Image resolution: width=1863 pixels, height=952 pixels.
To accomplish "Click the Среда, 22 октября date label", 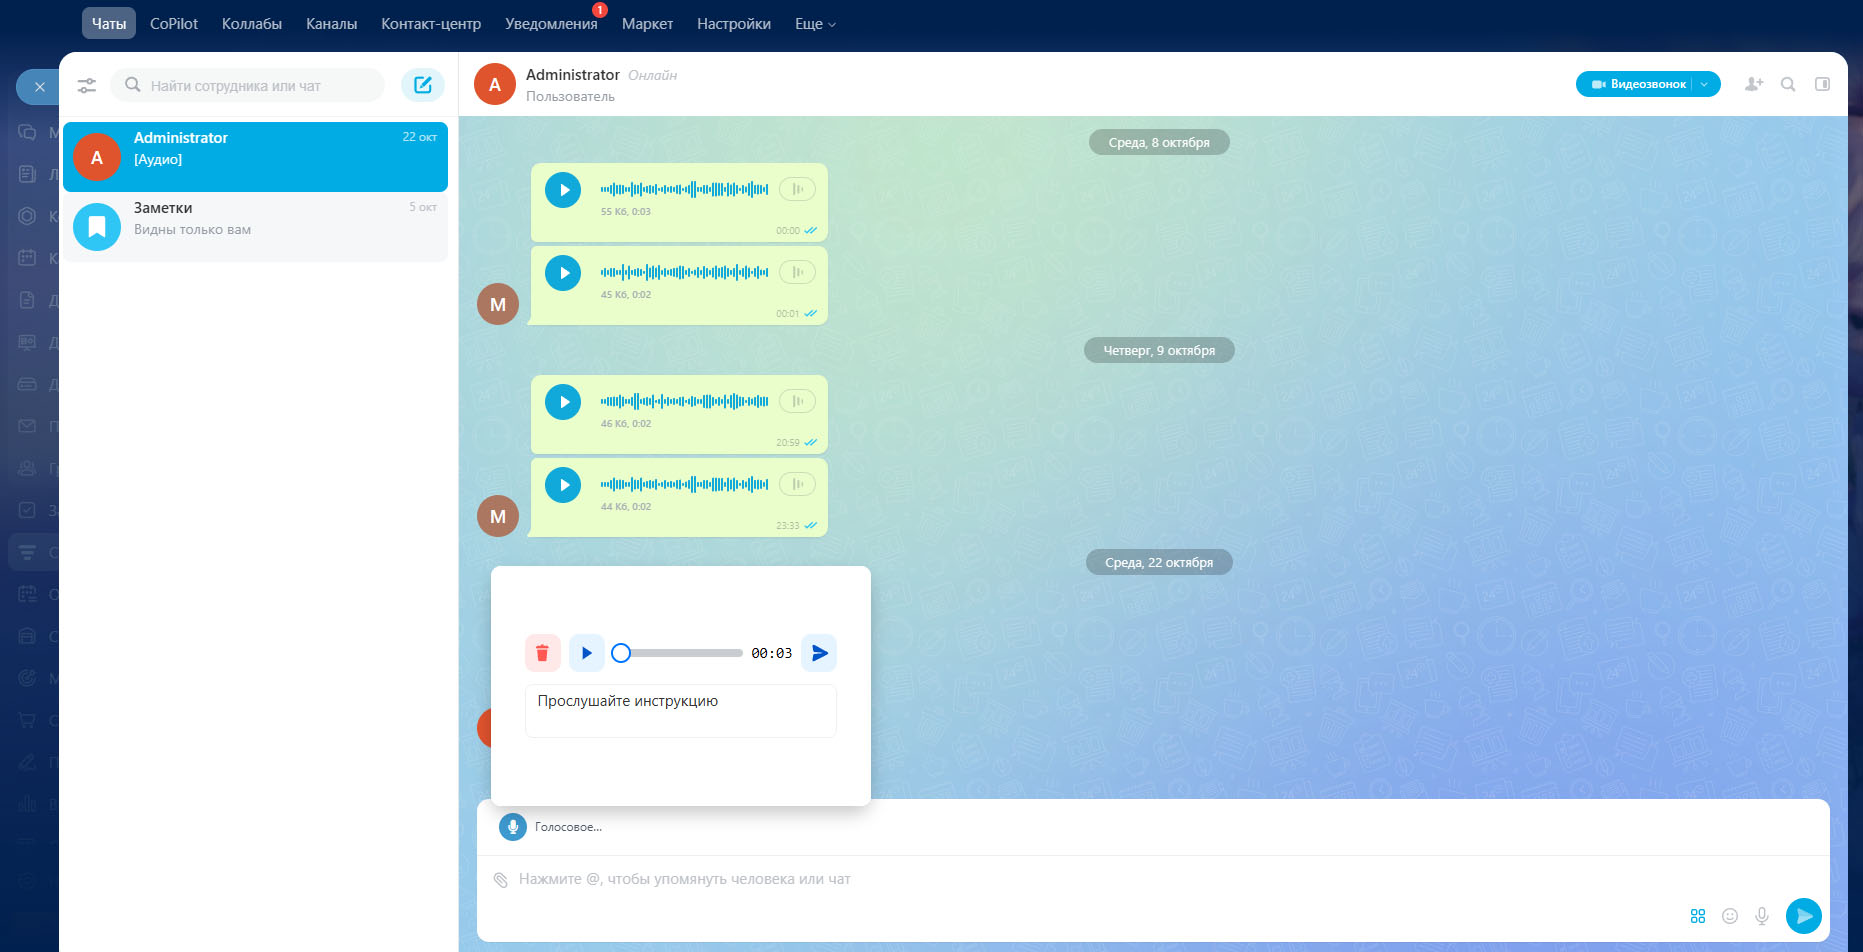I will 1159,563.
